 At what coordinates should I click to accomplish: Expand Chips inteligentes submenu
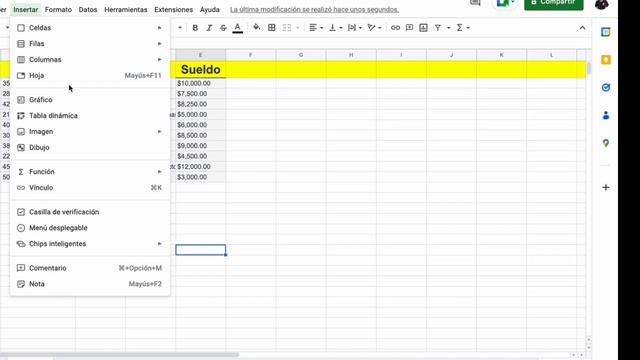pyautogui.click(x=90, y=244)
